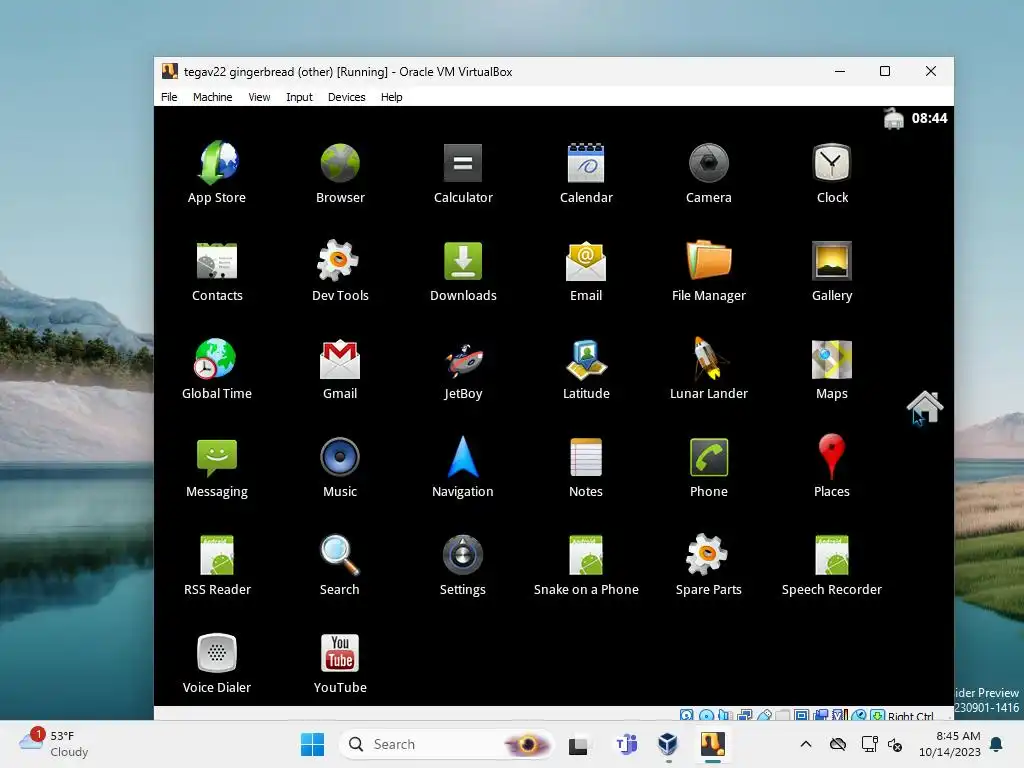The height and width of the screenshot is (768, 1024).
Task: Click the Right Ctrl host key indicator
Action: click(910, 716)
